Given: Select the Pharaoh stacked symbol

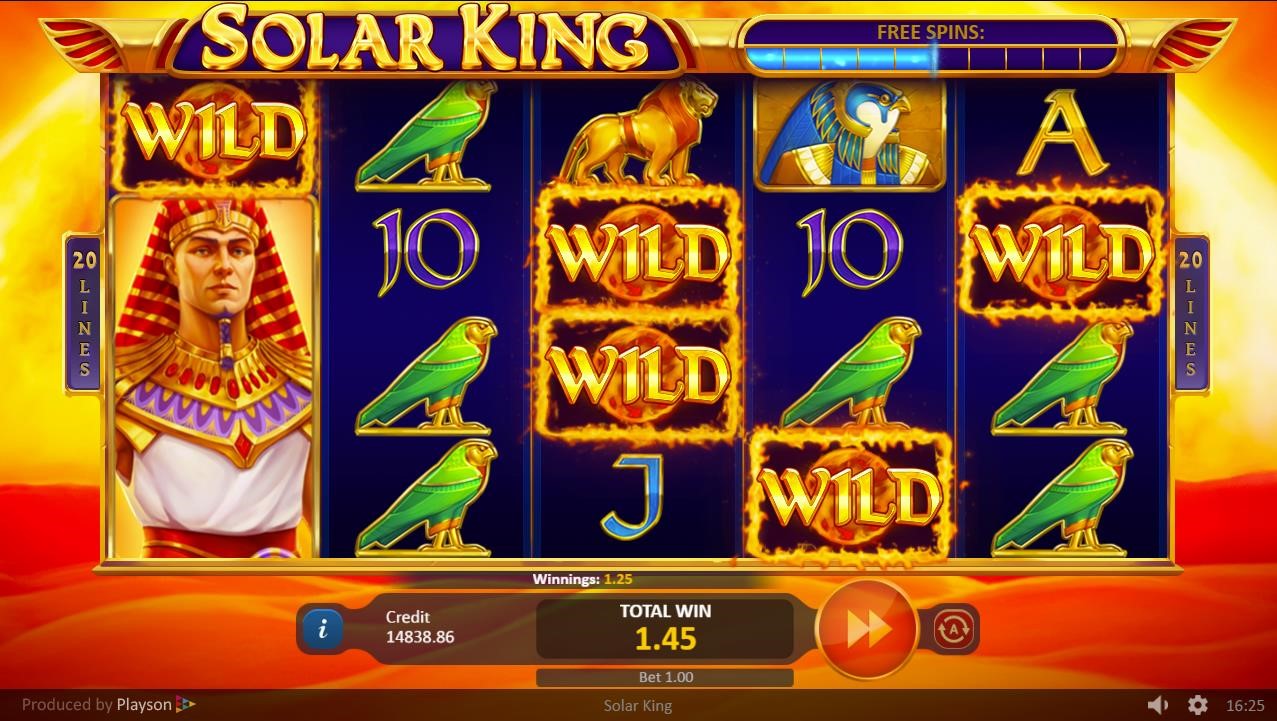Looking at the screenshot, I should pyautogui.click(x=213, y=377).
